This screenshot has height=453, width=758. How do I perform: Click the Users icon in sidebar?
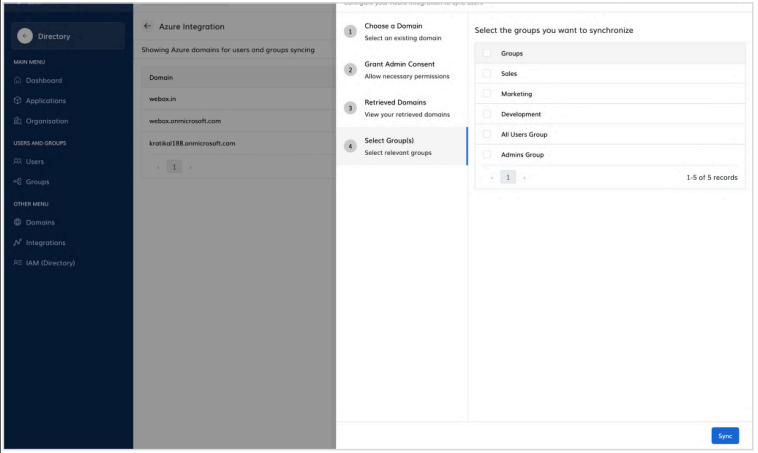point(17,161)
